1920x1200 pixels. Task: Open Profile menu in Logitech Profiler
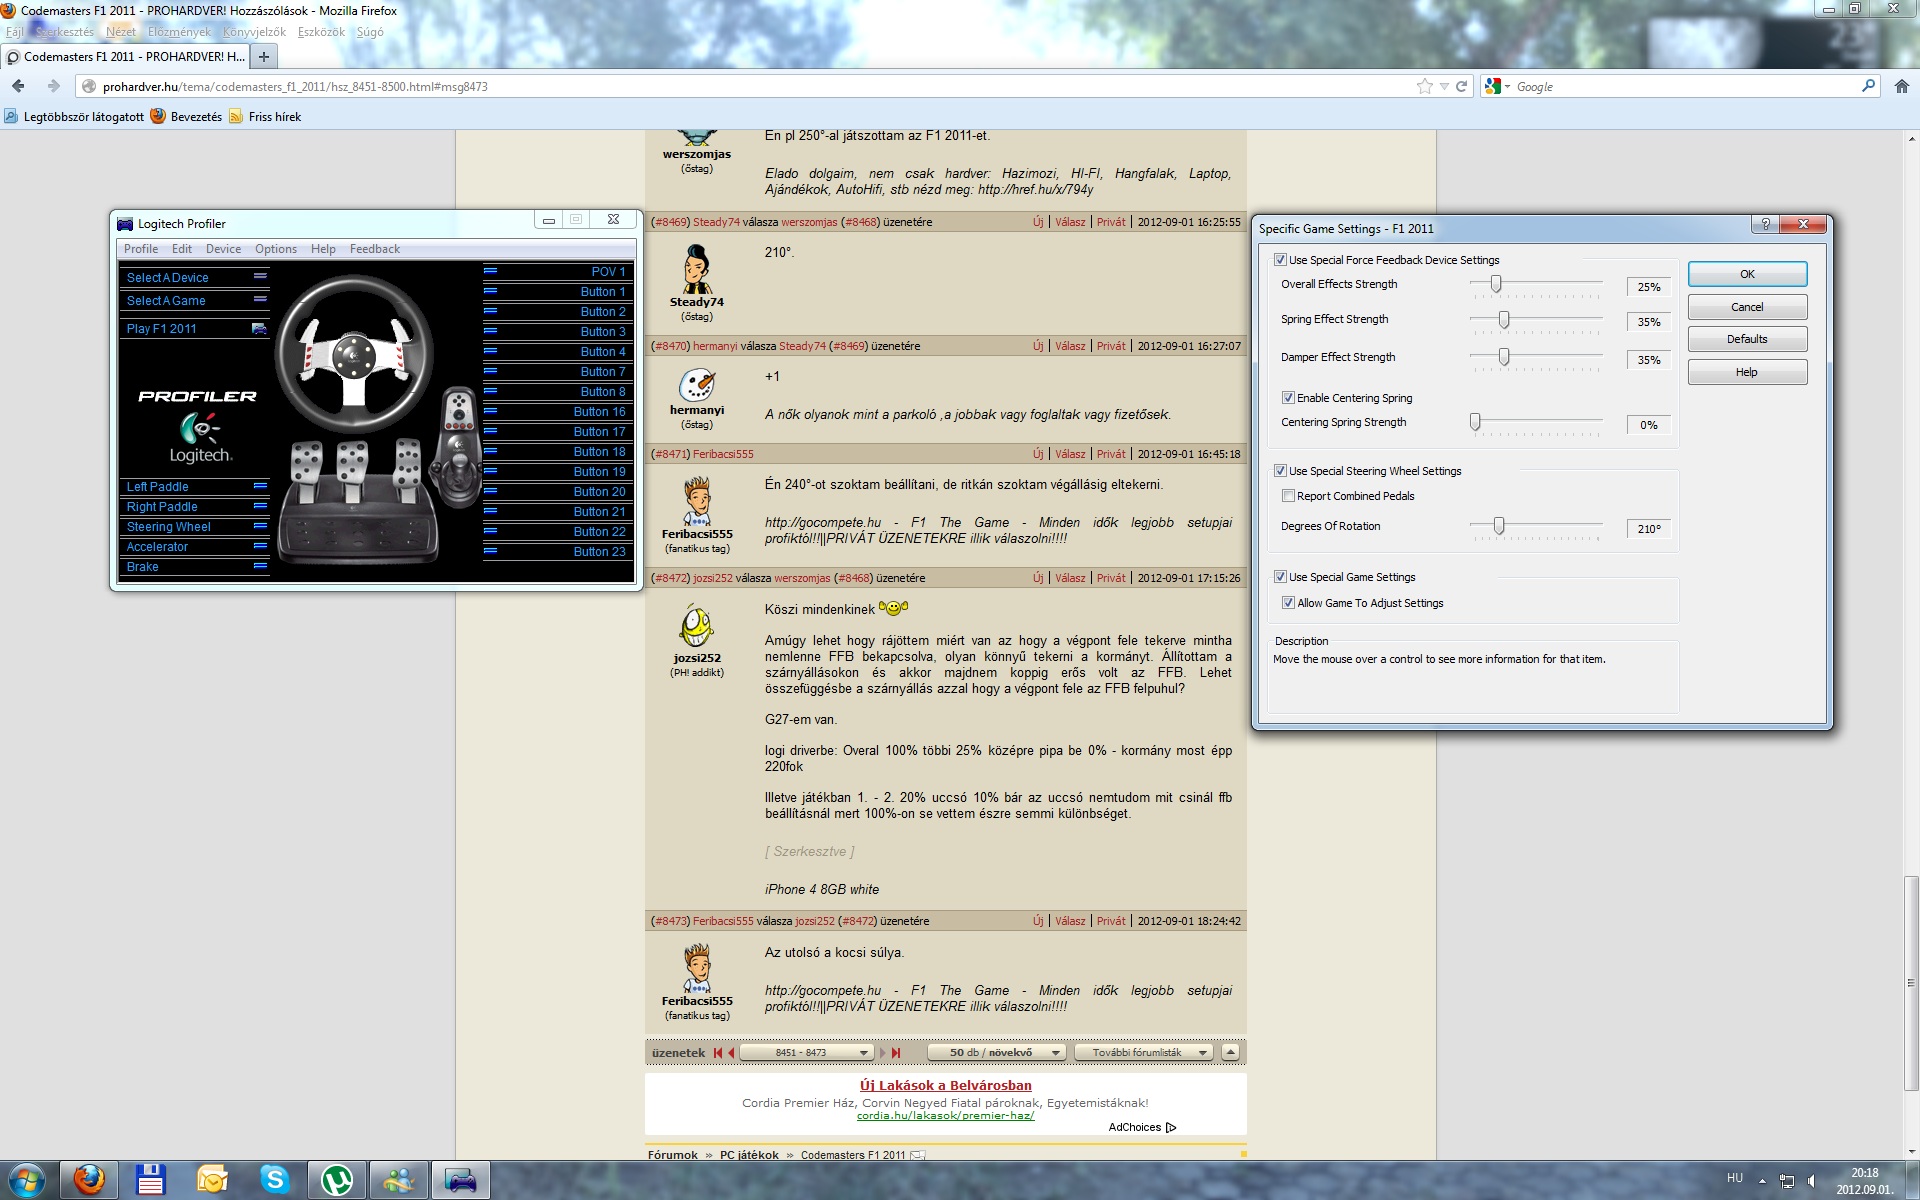pyautogui.click(x=141, y=249)
